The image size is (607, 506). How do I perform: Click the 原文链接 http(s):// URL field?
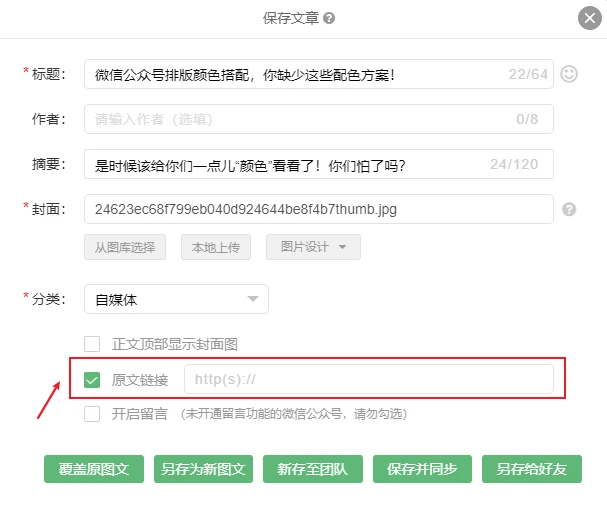[x=367, y=380]
